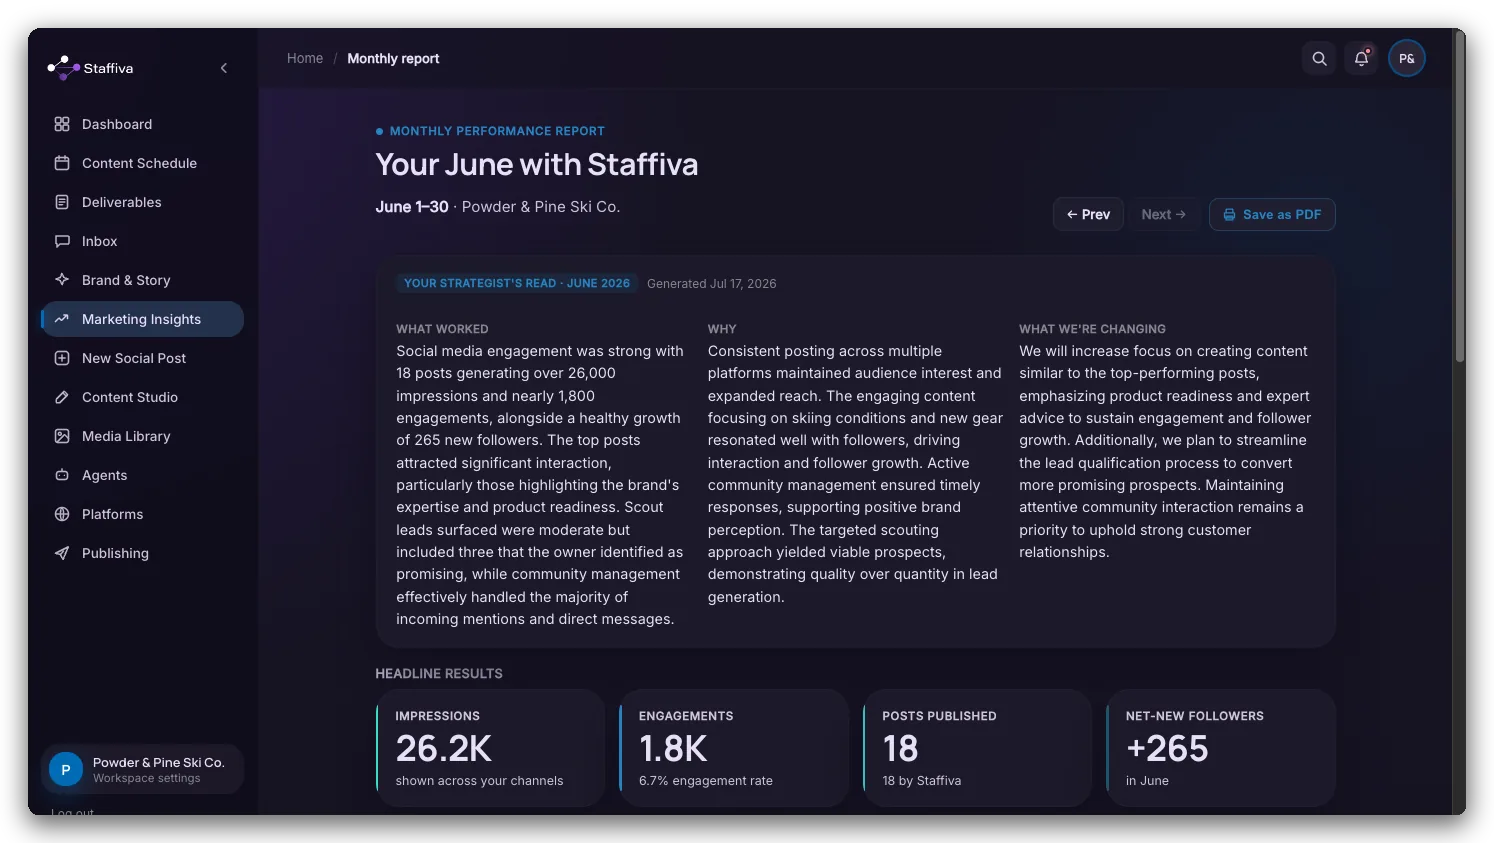Click the blue P workspace avatar
Screen dimensions: 1494x843
click(66, 770)
